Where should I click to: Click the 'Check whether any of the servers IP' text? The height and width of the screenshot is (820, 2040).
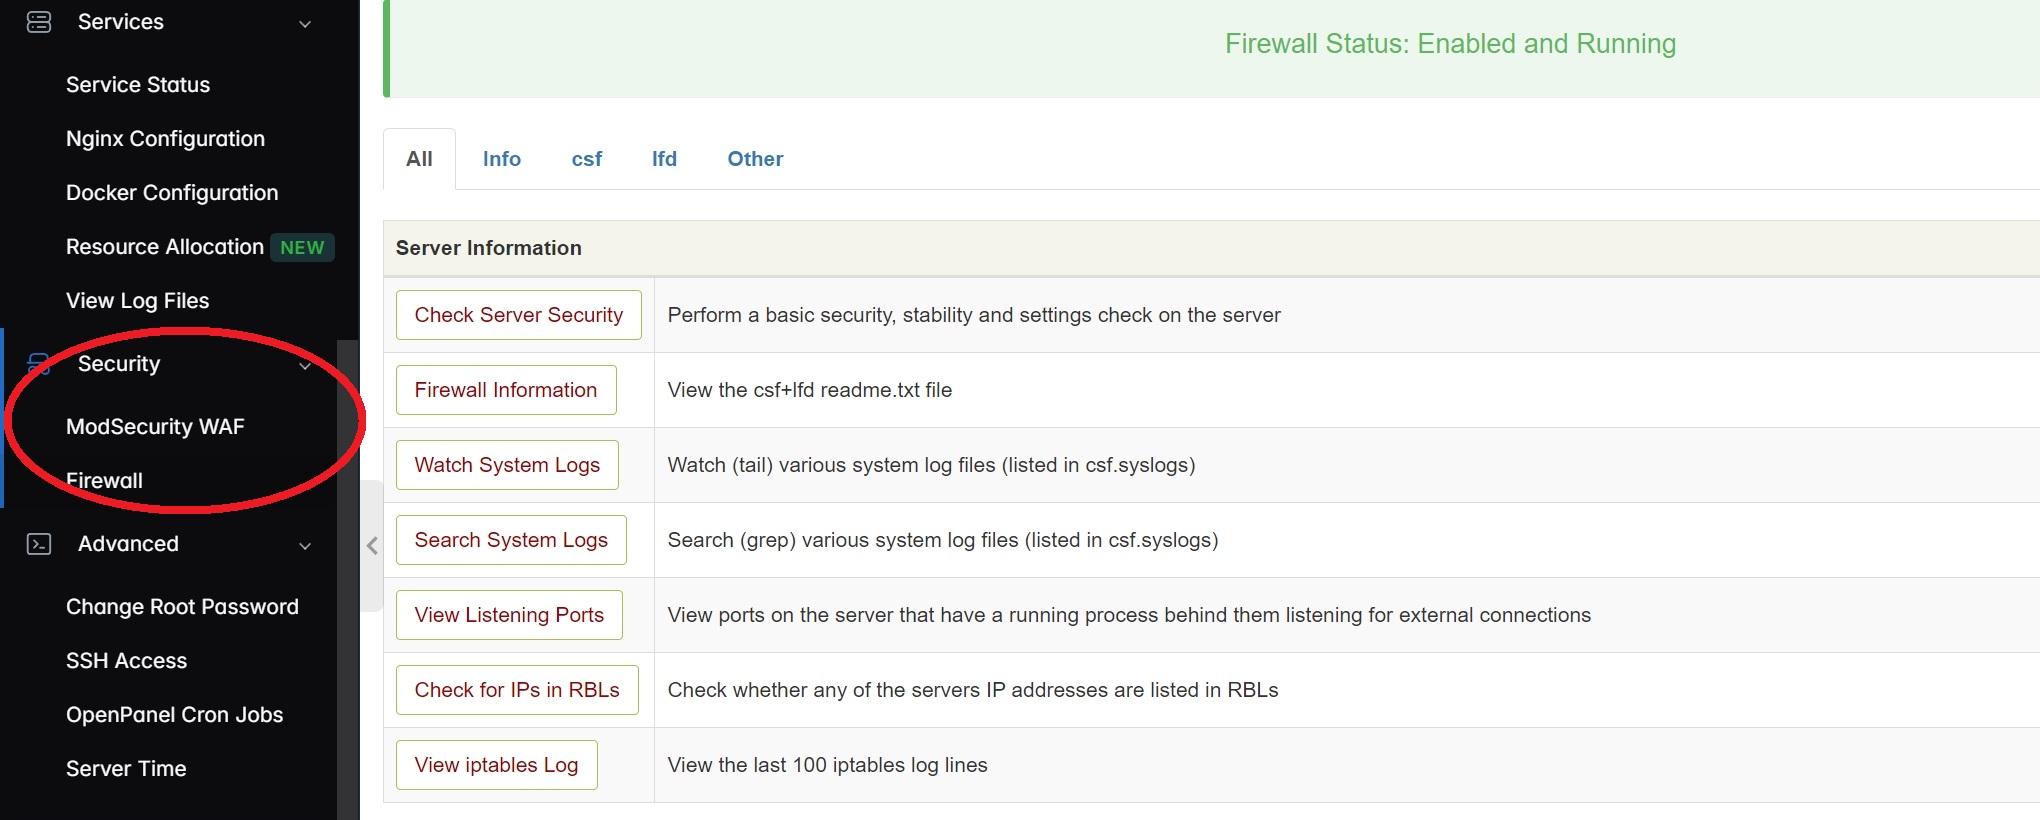(973, 690)
